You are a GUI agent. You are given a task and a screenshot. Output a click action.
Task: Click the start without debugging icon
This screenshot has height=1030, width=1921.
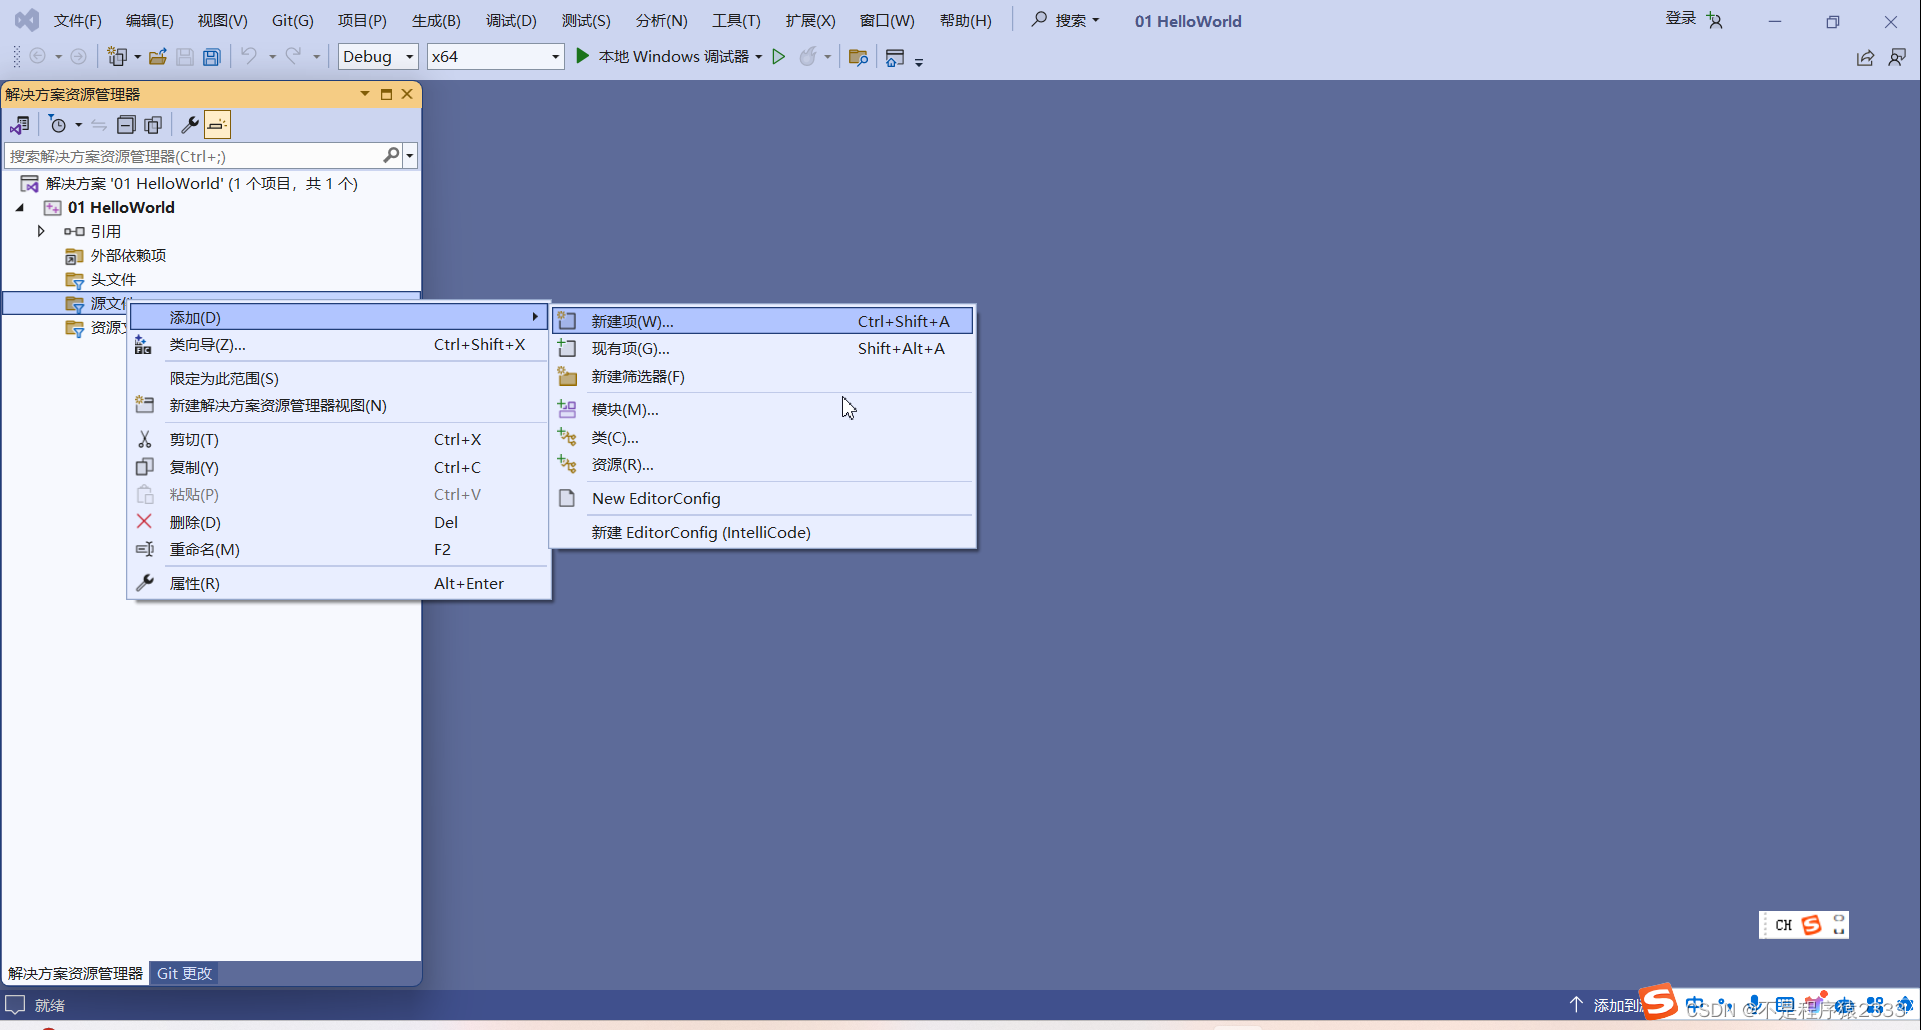click(779, 56)
